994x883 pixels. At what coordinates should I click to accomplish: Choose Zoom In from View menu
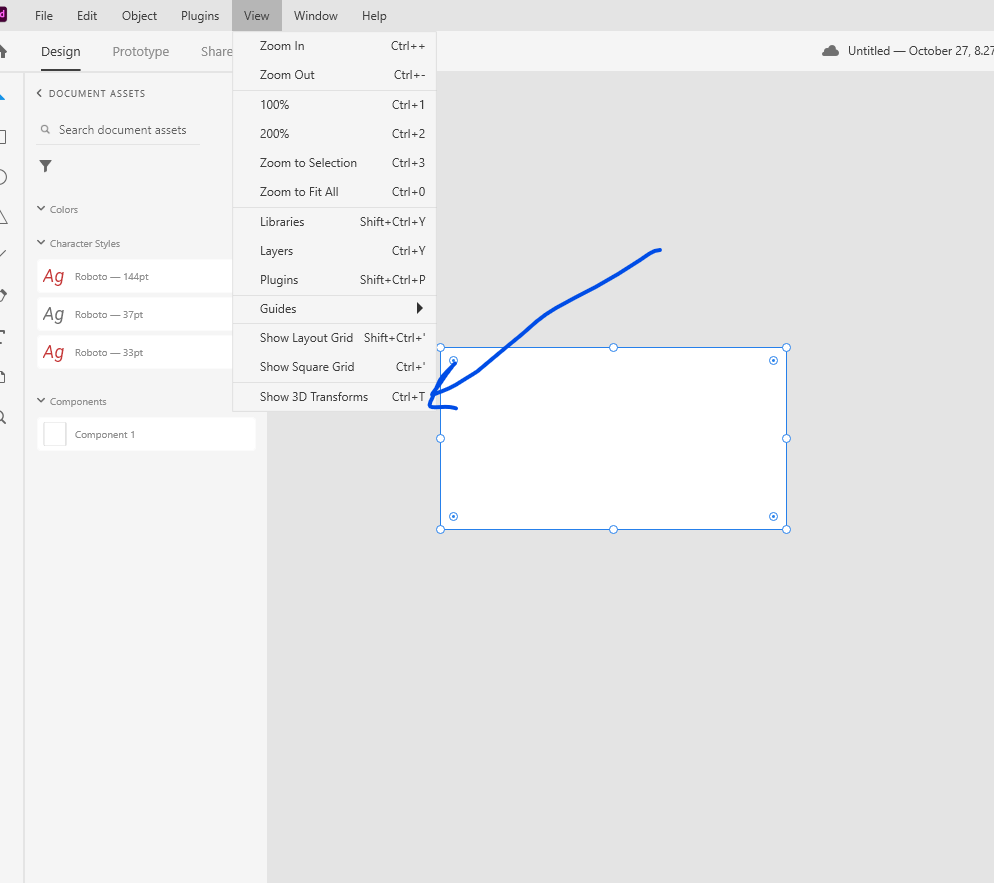pyautogui.click(x=334, y=46)
